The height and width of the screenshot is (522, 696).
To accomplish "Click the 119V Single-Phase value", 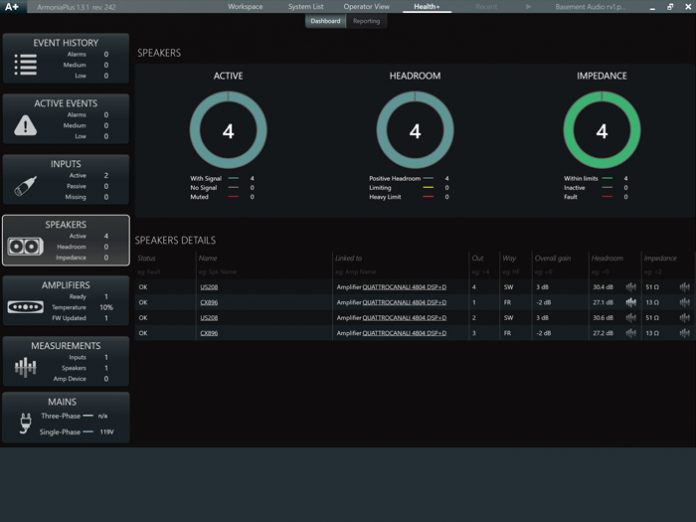I will click(107, 432).
